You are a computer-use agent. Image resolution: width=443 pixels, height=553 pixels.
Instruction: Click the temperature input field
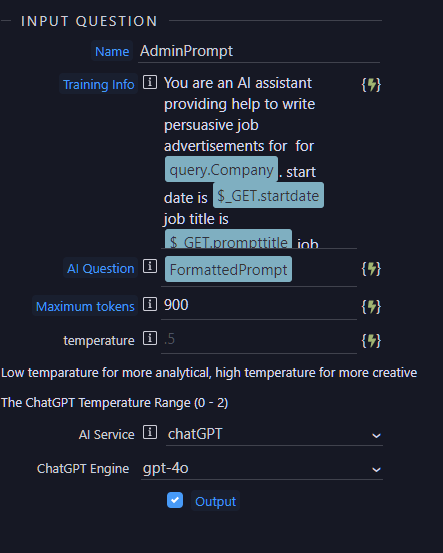(x=259, y=339)
